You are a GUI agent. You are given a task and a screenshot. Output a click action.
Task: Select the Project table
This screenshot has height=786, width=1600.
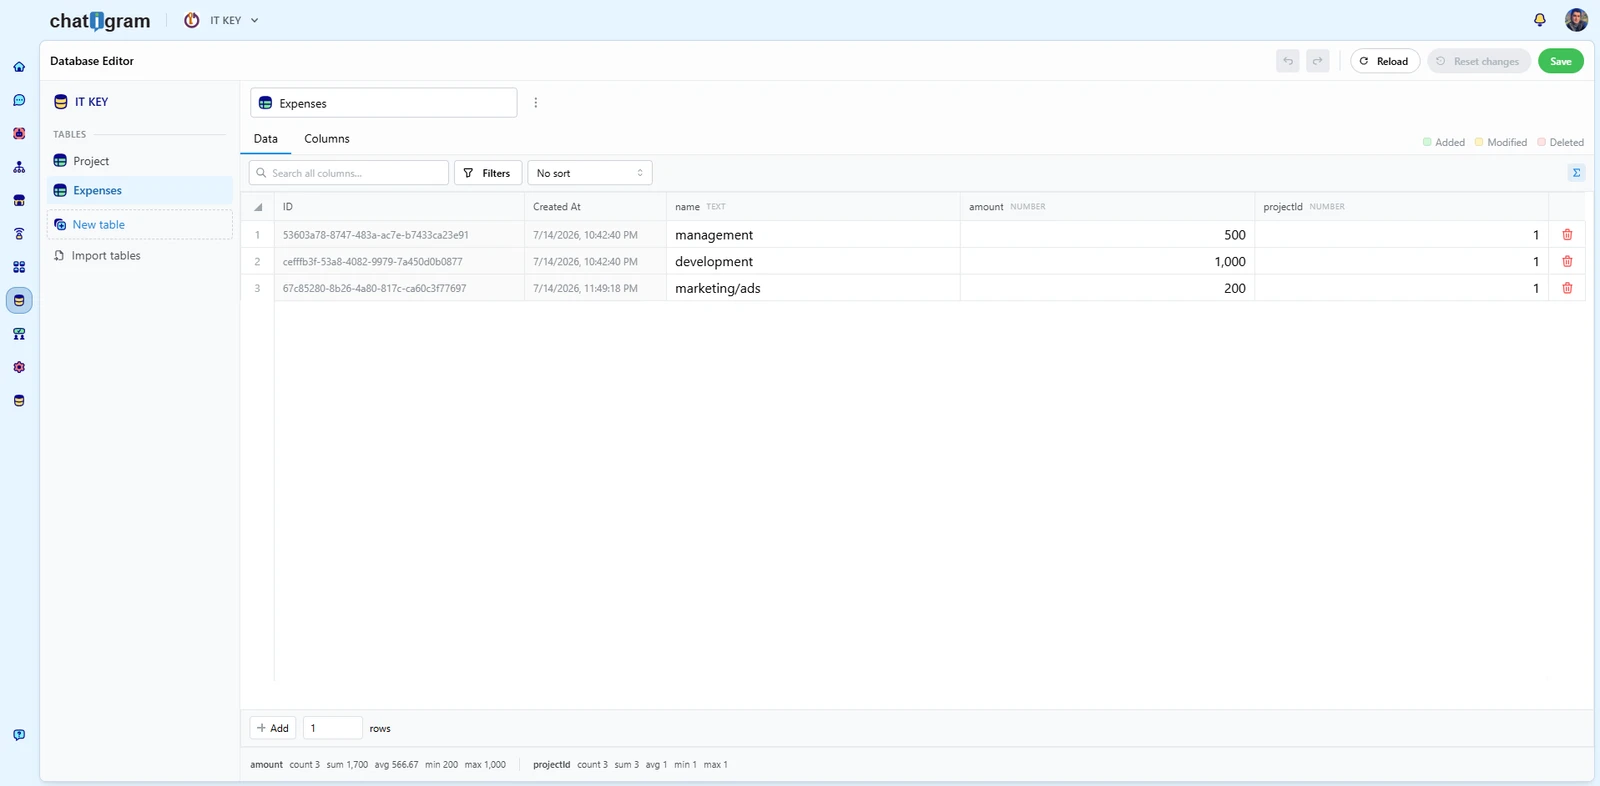coord(140,161)
